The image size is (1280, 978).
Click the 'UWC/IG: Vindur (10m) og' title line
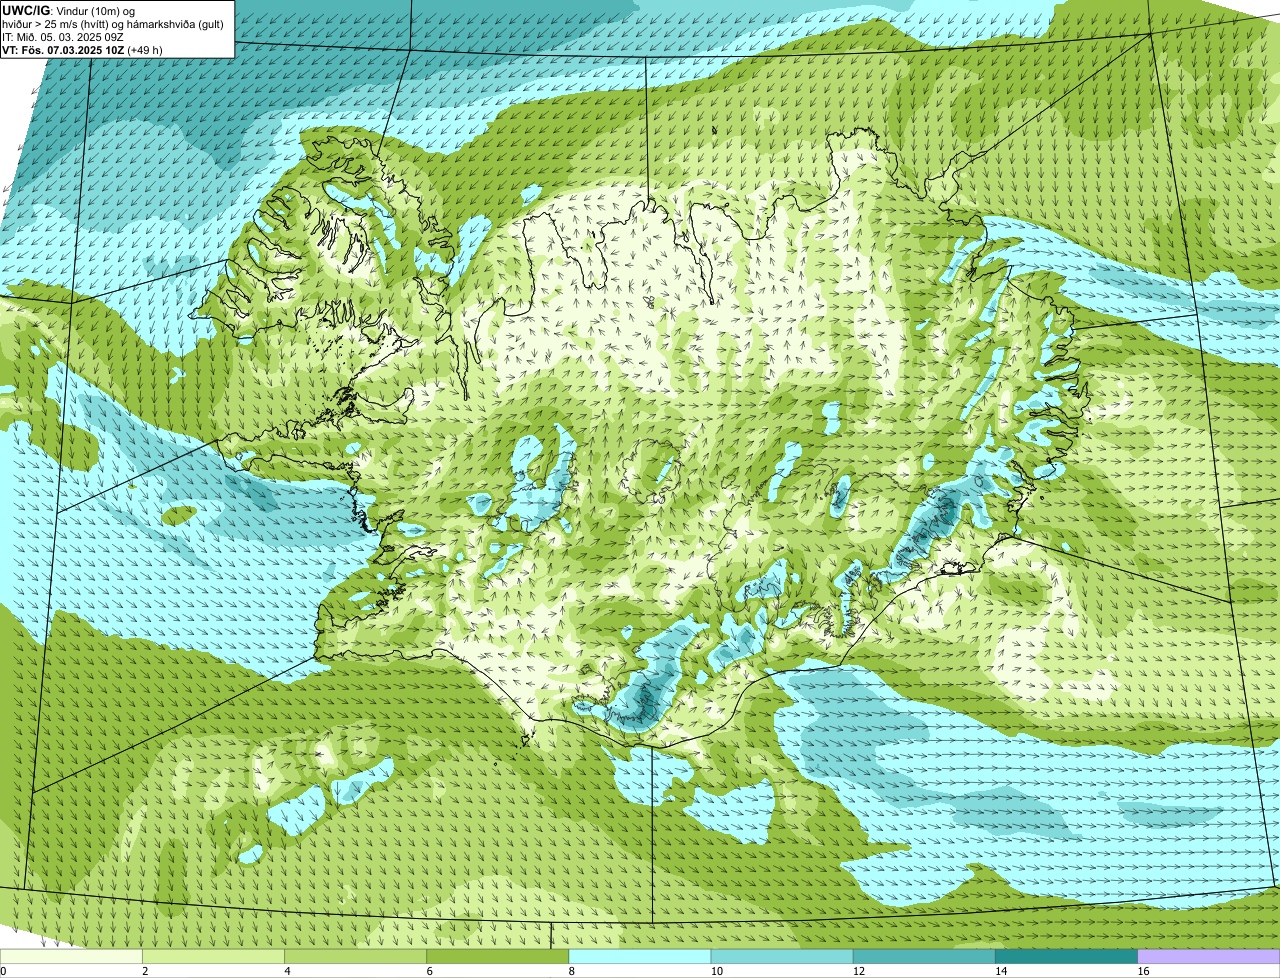coord(68,10)
